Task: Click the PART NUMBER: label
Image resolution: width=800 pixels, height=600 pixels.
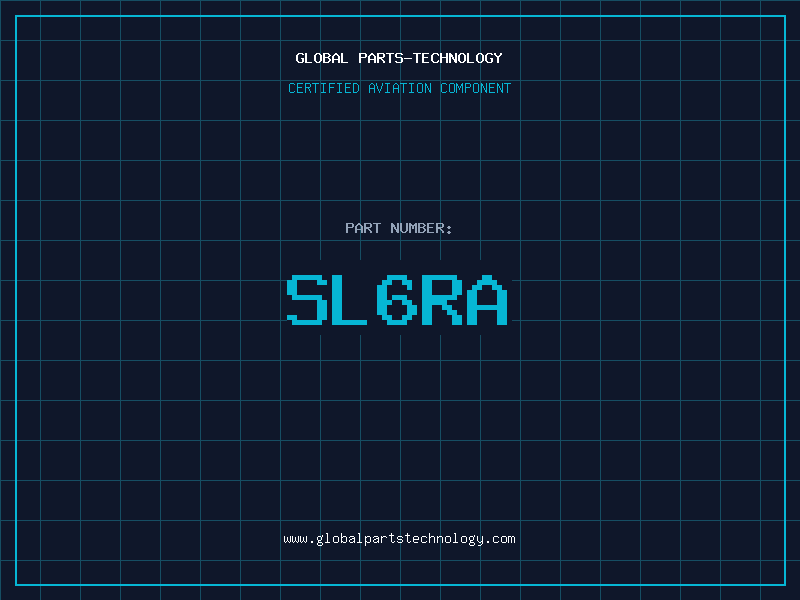Action: click(x=398, y=228)
